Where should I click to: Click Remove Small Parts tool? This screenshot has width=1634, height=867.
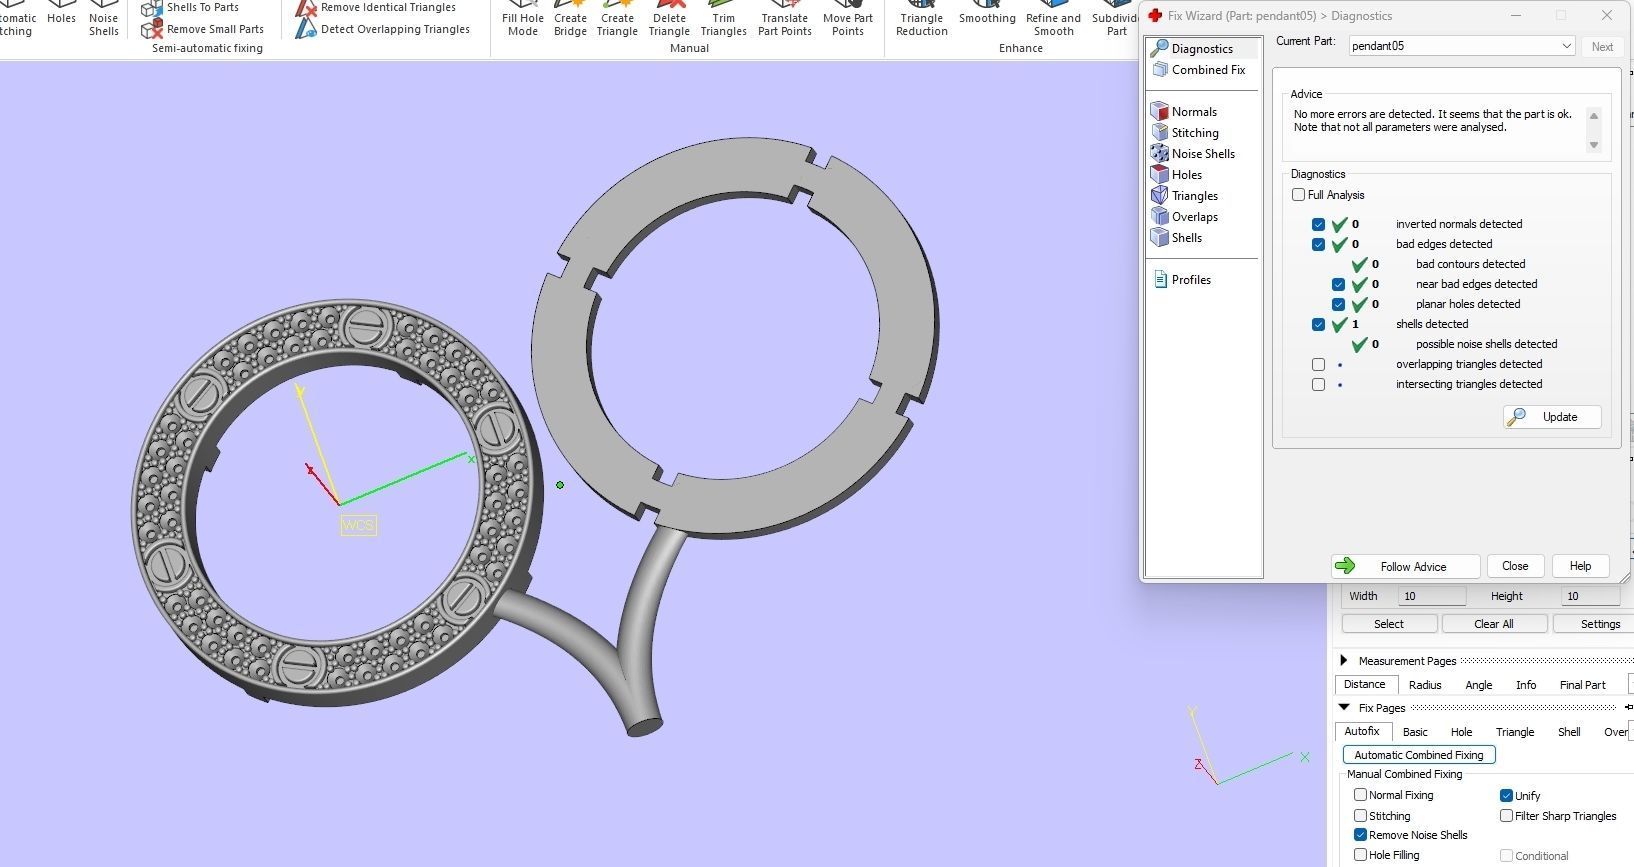pyautogui.click(x=203, y=29)
